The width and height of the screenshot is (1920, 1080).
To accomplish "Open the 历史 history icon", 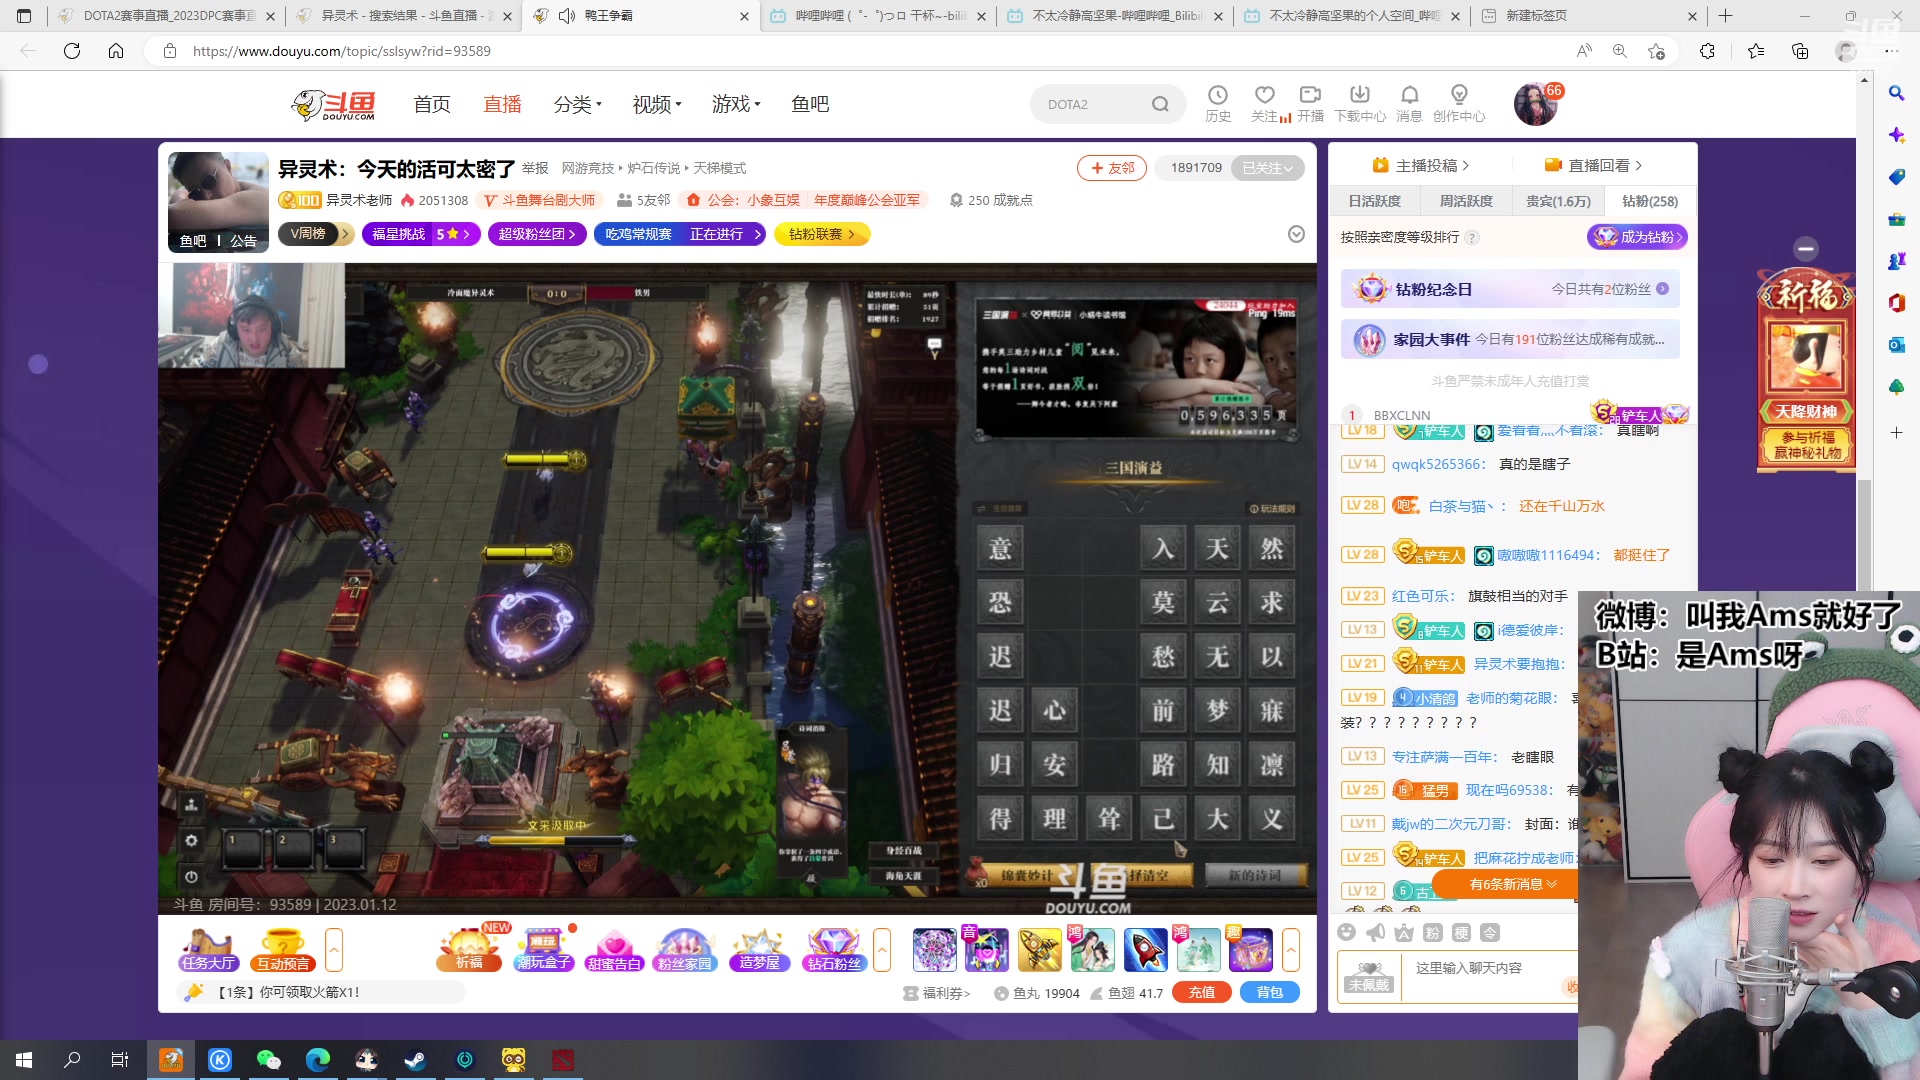I will 1218,104.
